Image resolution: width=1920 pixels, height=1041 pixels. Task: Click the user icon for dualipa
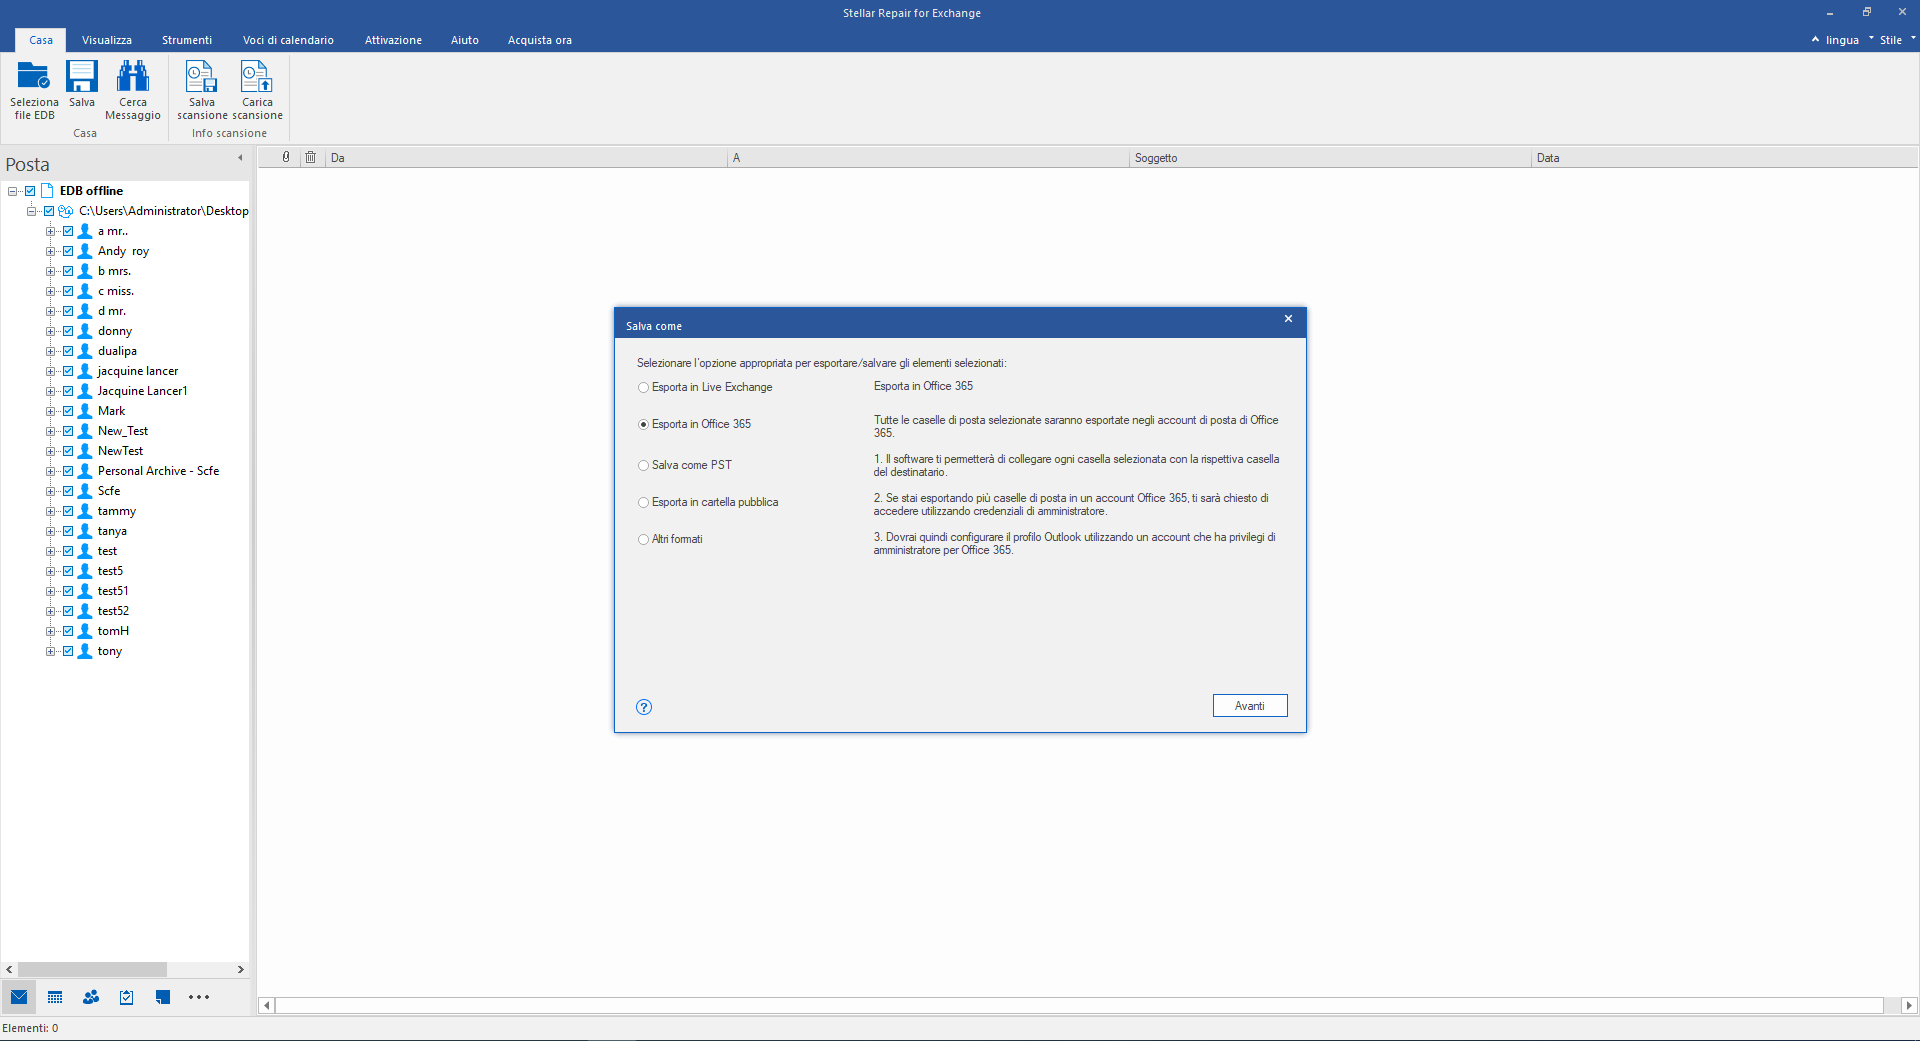[x=85, y=351]
